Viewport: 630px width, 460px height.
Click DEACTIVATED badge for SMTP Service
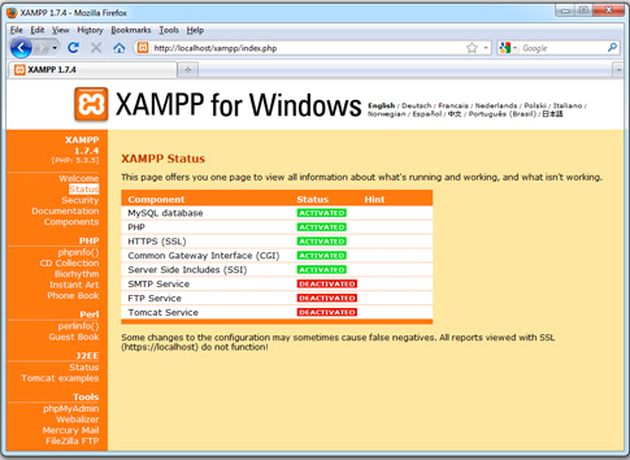coord(327,284)
